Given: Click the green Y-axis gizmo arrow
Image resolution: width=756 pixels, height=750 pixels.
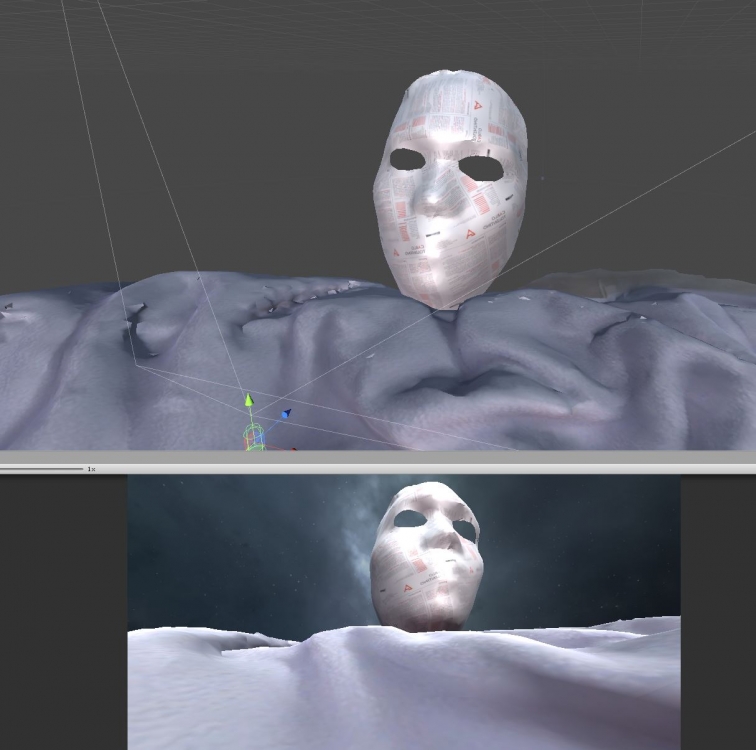Looking at the screenshot, I should 250,402.
